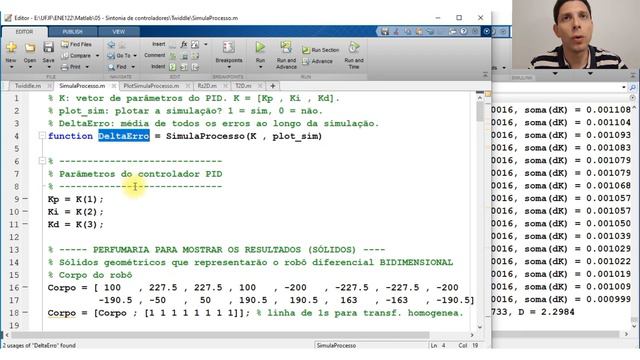Switch to the PUBLISH ribbon tab

(x=73, y=32)
